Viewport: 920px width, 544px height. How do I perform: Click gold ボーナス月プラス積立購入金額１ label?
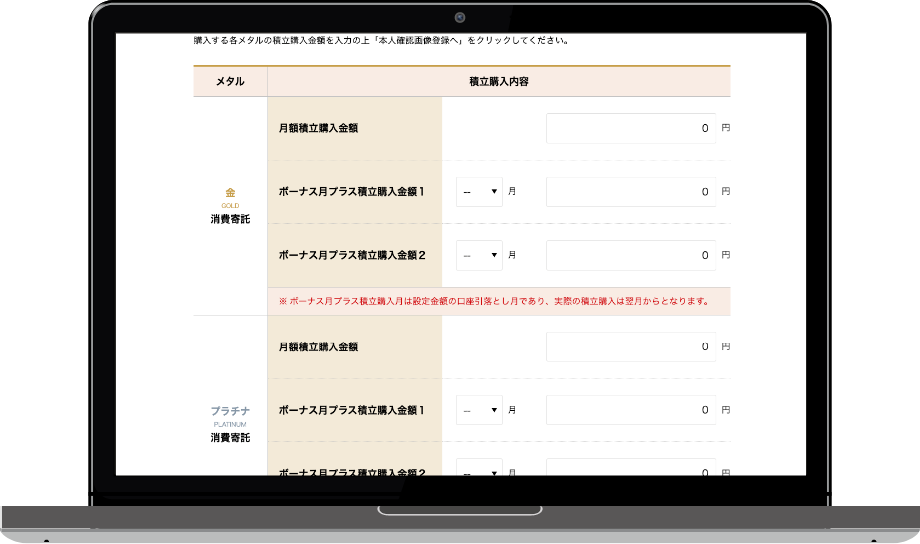coord(352,191)
